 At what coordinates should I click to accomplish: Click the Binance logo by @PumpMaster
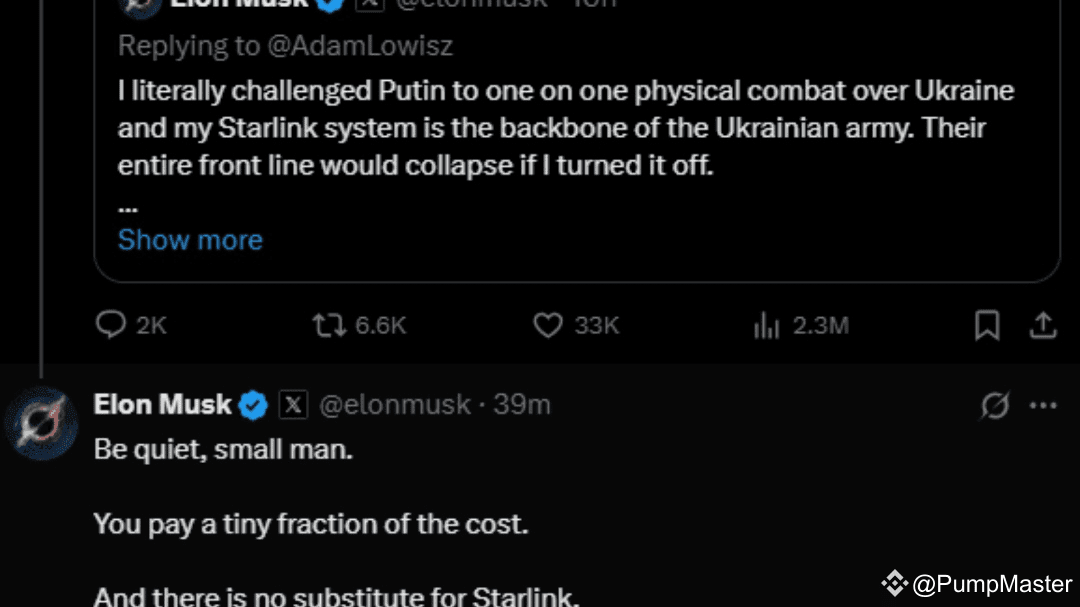894,583
